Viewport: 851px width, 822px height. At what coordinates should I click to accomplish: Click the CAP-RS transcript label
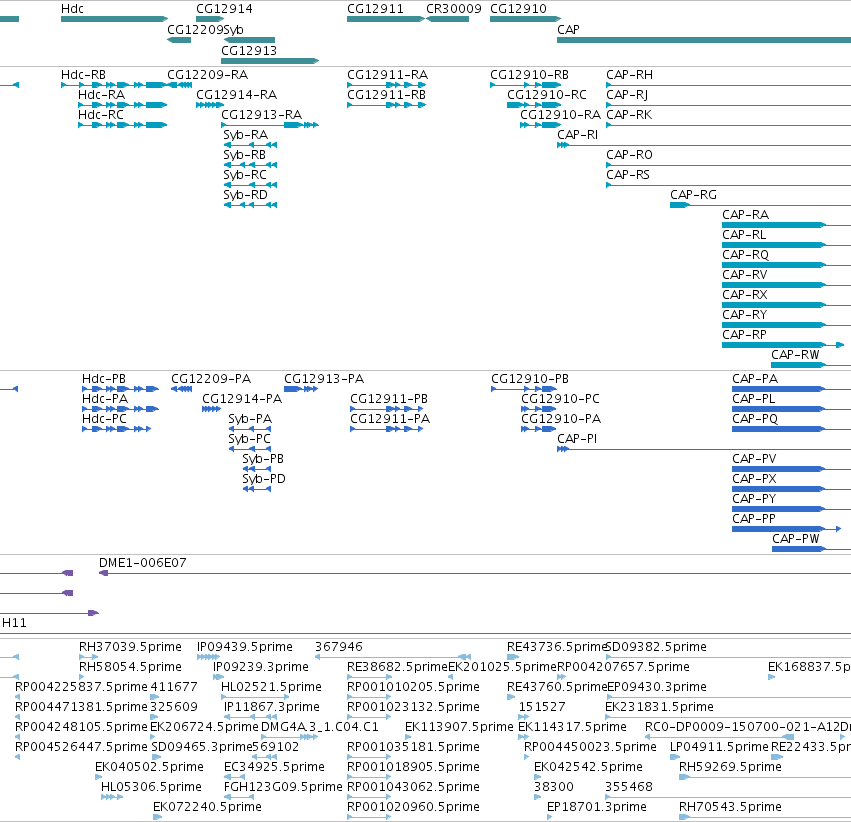[628, 175]
